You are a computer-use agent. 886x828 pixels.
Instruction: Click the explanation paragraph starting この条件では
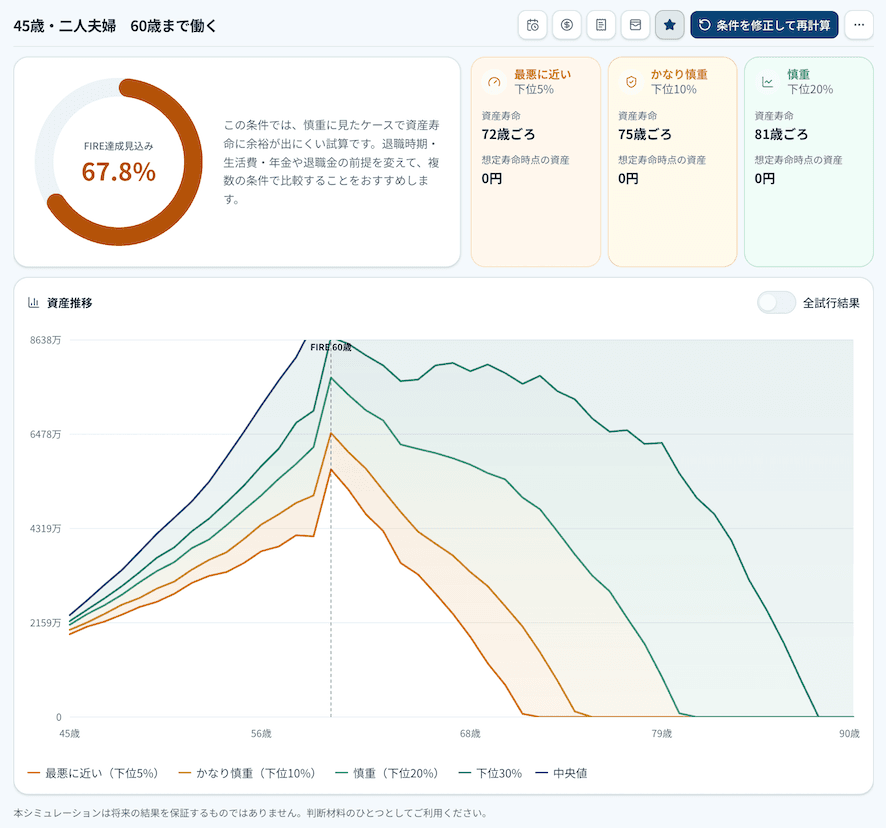(x=331, y=162)
